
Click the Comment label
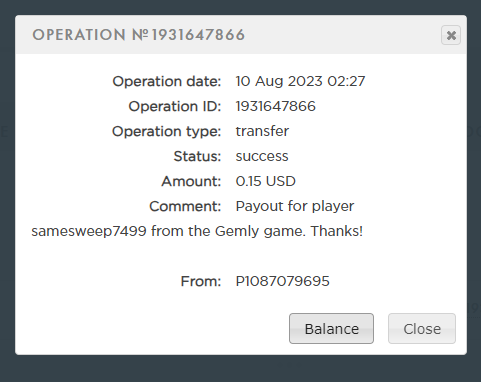tap(185, 206)
